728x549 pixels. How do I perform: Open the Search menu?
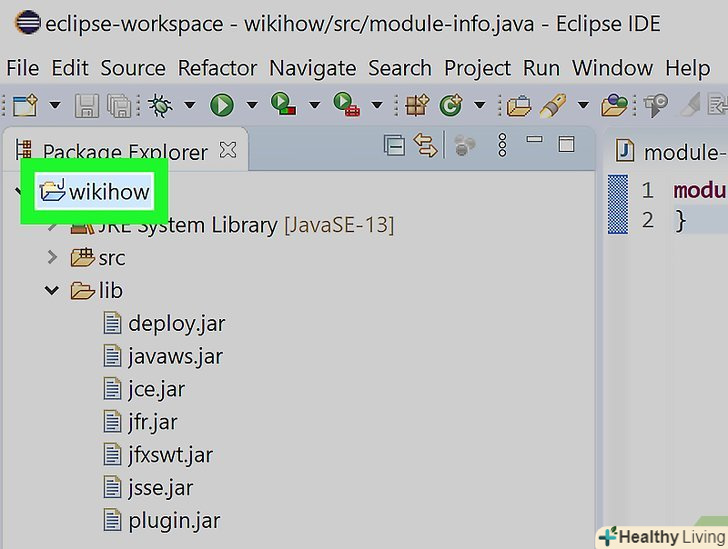[400, 68]
